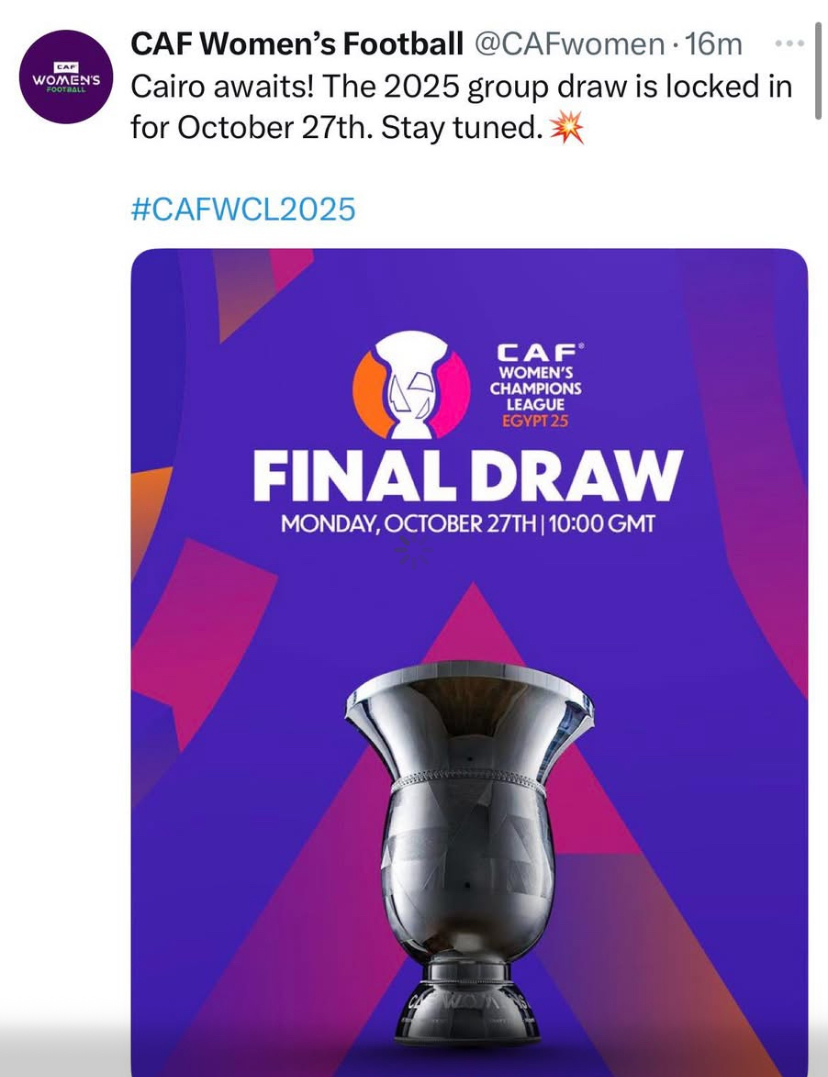828x1077 pixels.
Task: Open the #CAFWCL2025 hashtag link
Action: pyautogui.click(x=243, y=209)
